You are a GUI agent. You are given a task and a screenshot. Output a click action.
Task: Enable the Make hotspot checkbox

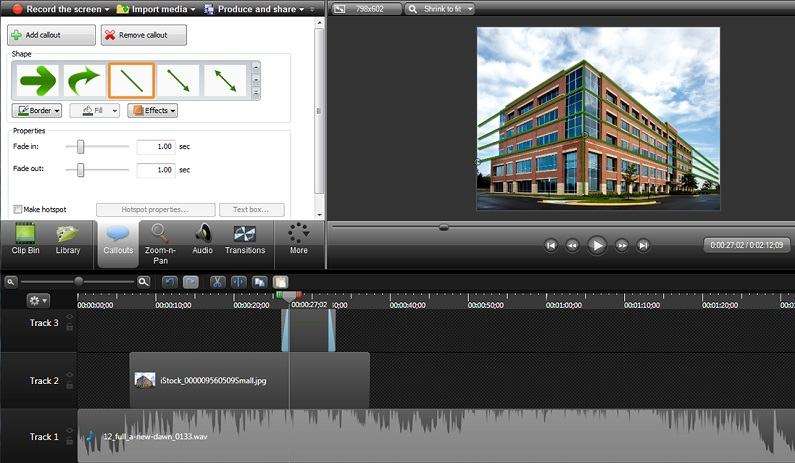click(18, 209)
